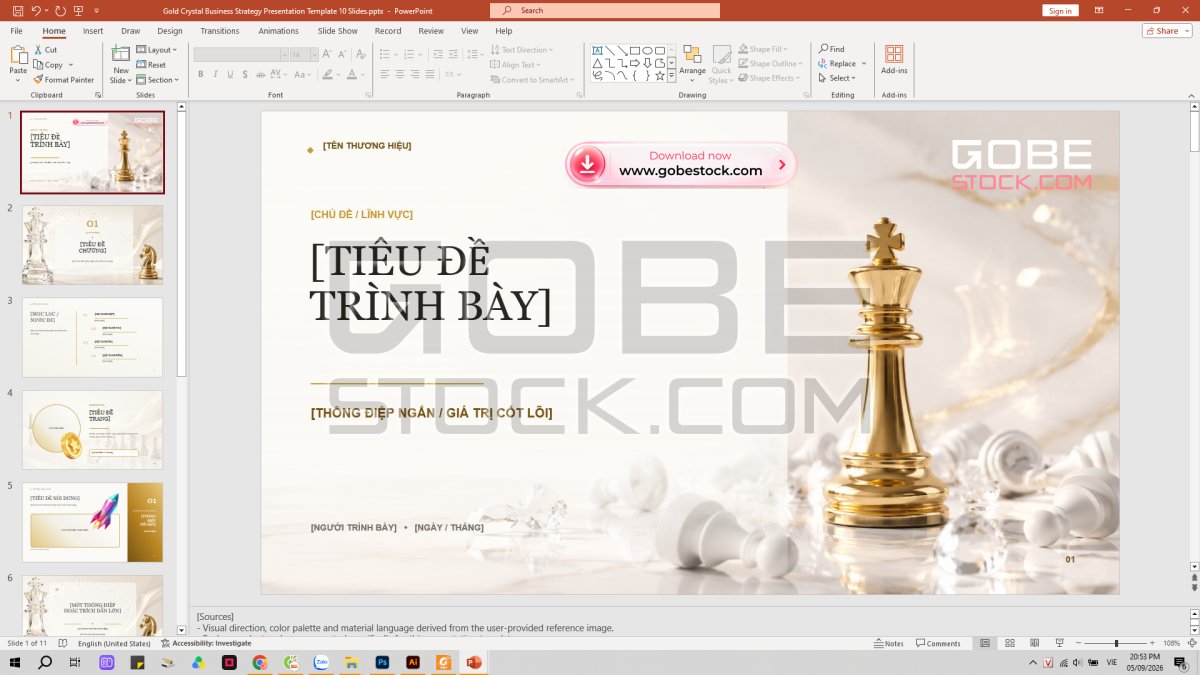Open the Layout dropdown
Image resolution: width=1200 pixels, height=675 pixels.
point(156,49)
